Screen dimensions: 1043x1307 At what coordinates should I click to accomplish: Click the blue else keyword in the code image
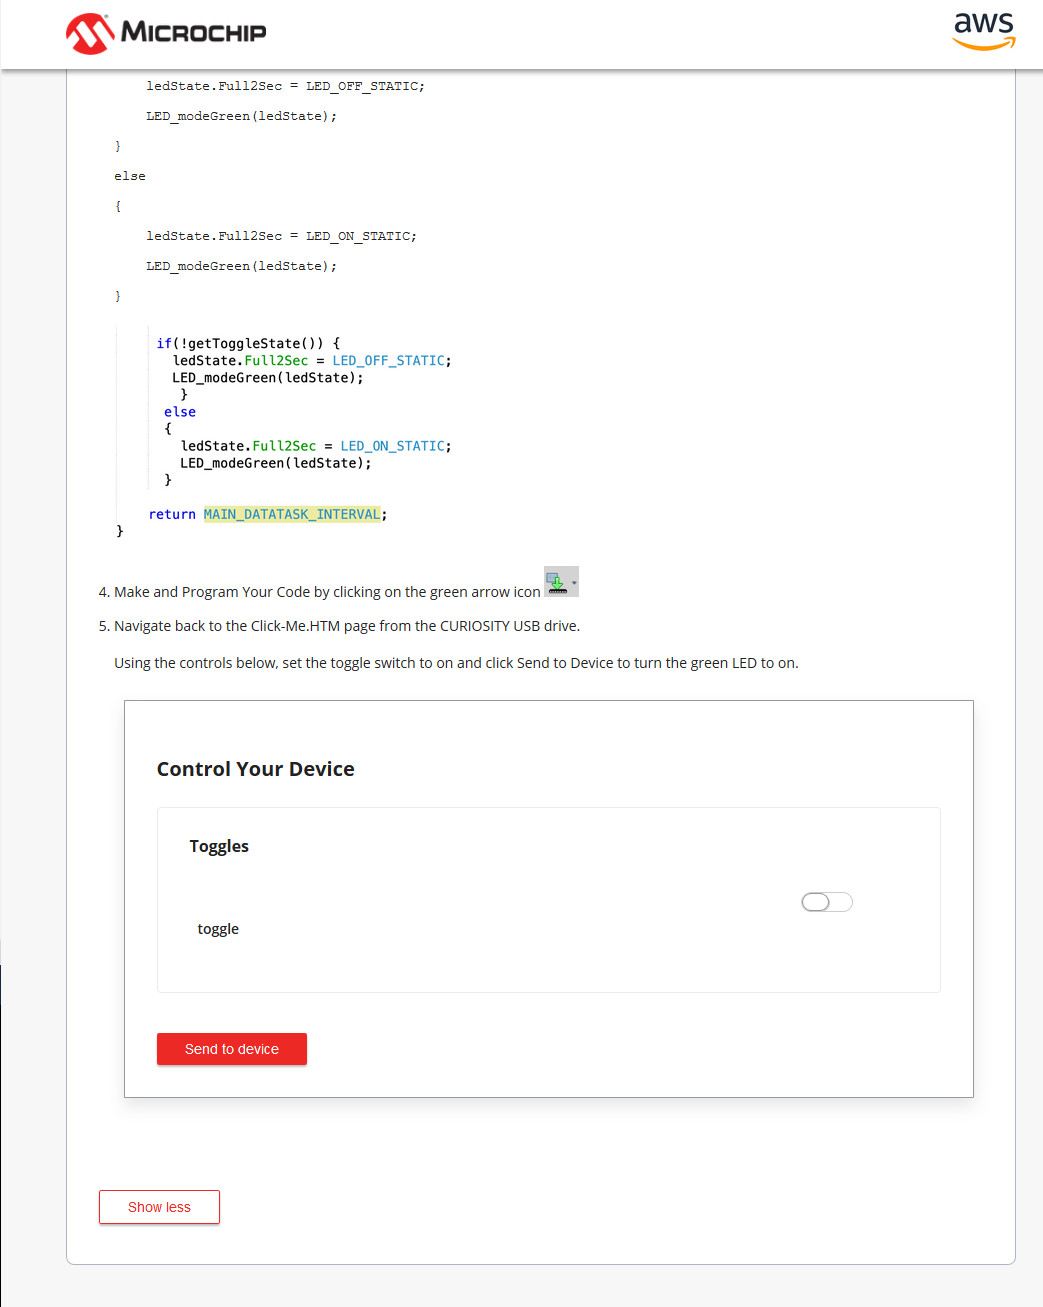click(x=180, y=412)
